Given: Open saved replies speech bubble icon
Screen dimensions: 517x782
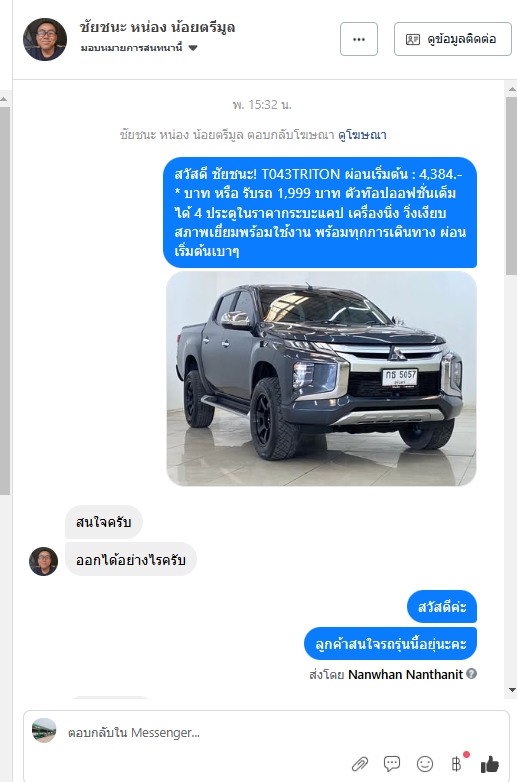Looking at the screenshot, I should pyautogui.click(x=392, y=764).
